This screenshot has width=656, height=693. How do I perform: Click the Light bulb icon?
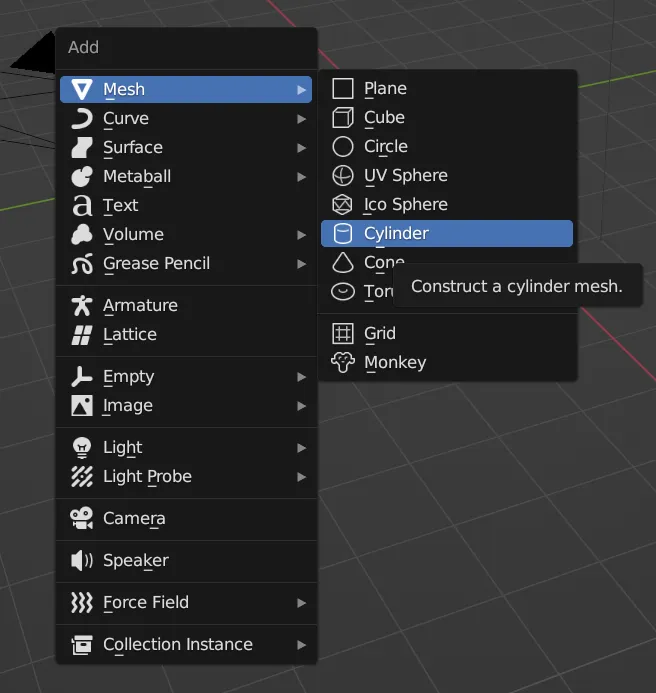pos(82,448)
